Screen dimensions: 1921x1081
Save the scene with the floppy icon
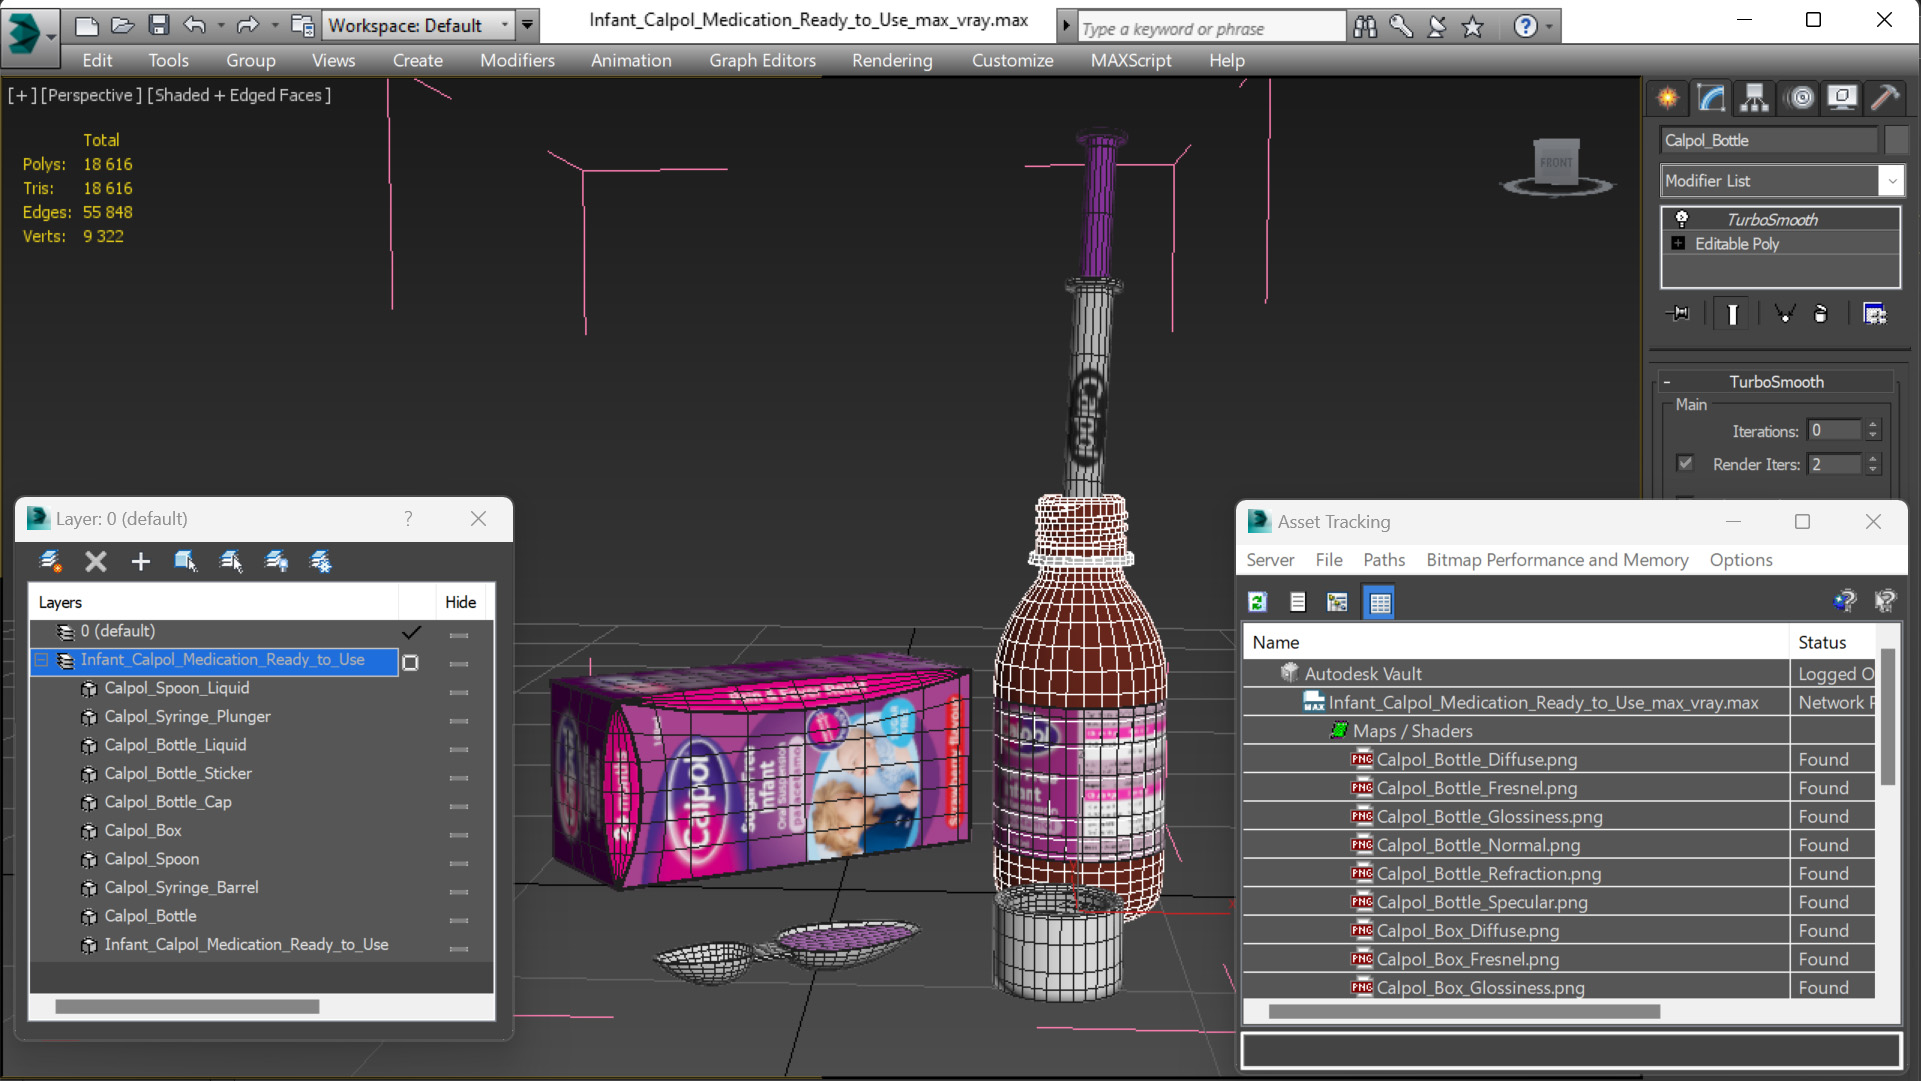pos(159,25)
